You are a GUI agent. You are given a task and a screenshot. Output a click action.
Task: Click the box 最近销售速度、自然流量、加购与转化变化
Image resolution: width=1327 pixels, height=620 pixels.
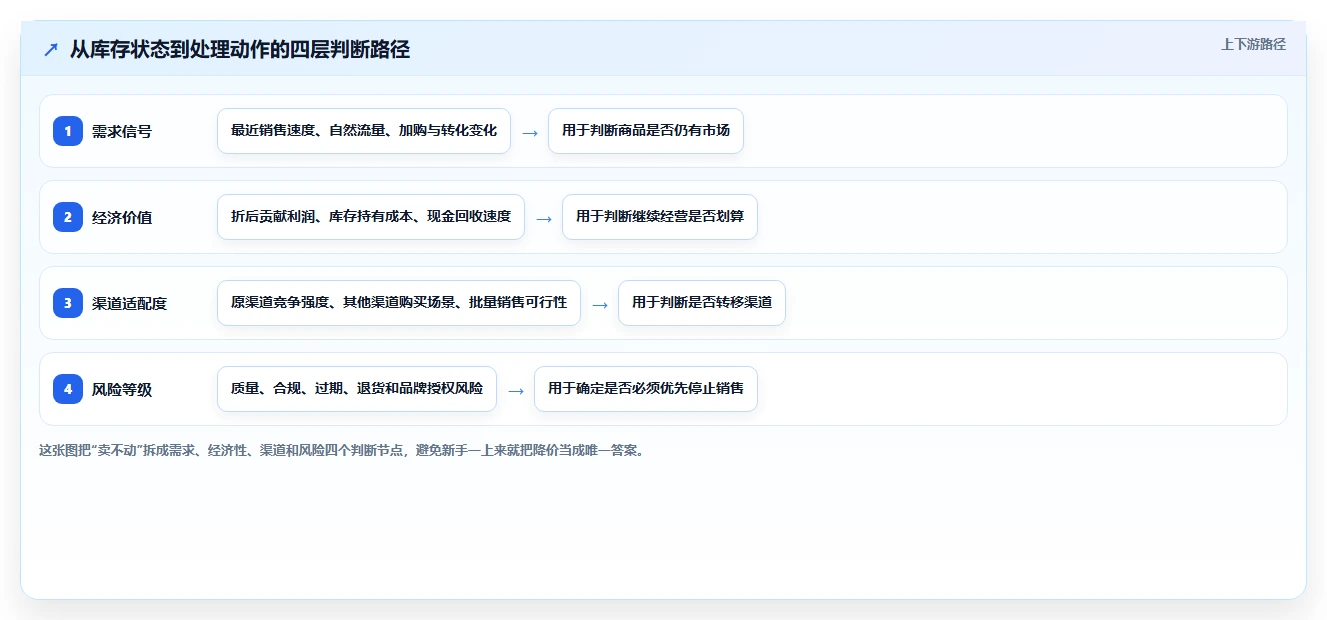(364, 131)
